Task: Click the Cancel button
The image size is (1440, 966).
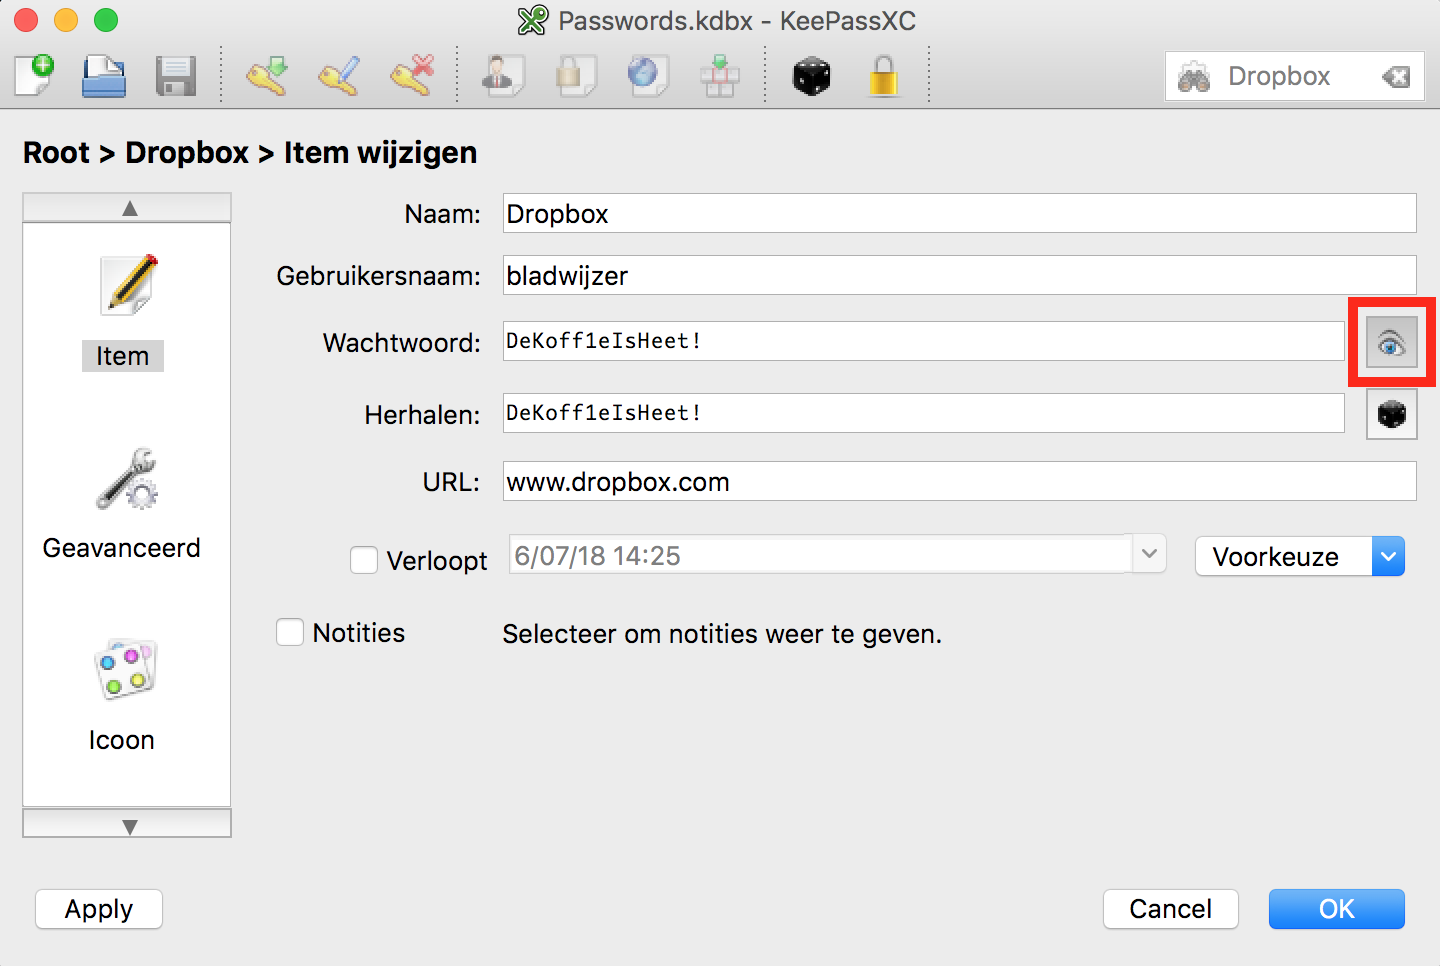Action: (1170, 909)
